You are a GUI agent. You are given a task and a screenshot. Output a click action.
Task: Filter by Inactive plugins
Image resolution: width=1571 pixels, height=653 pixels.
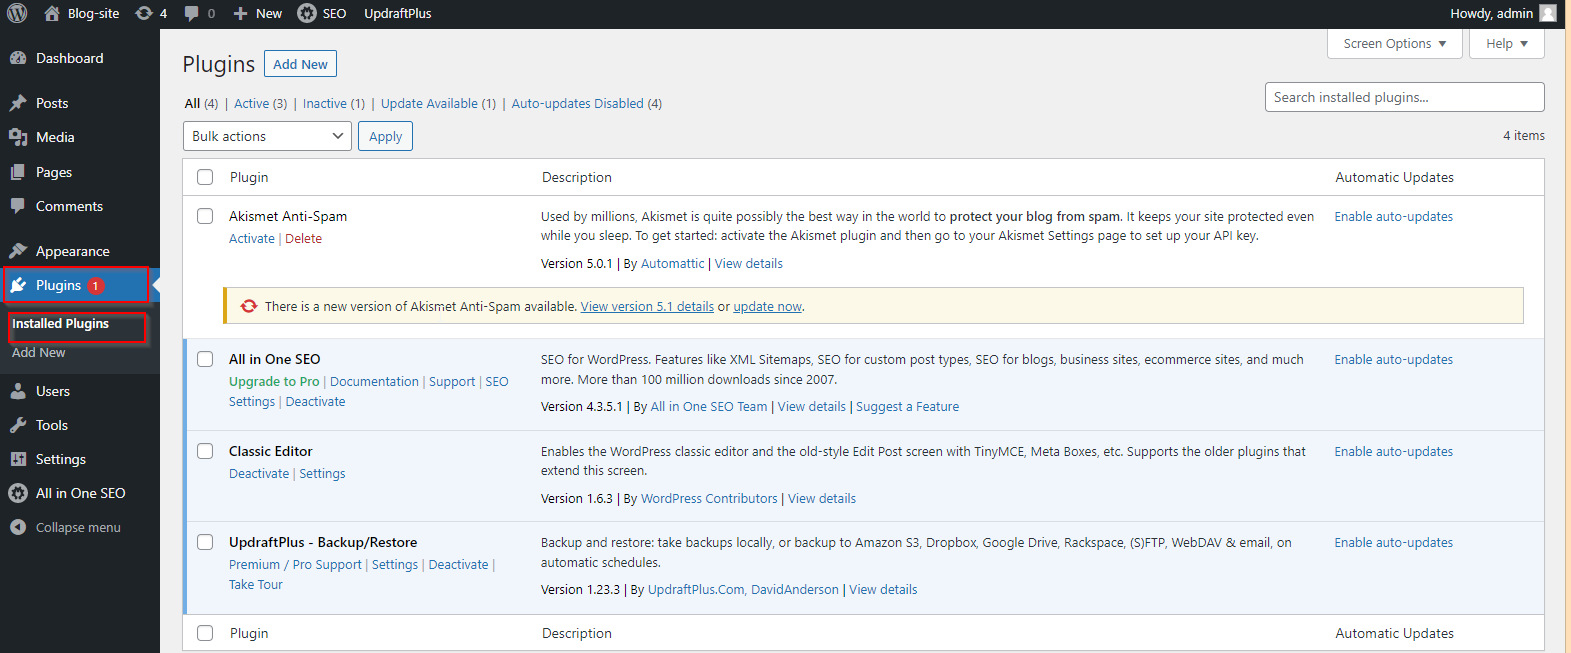tap(334, 103)
